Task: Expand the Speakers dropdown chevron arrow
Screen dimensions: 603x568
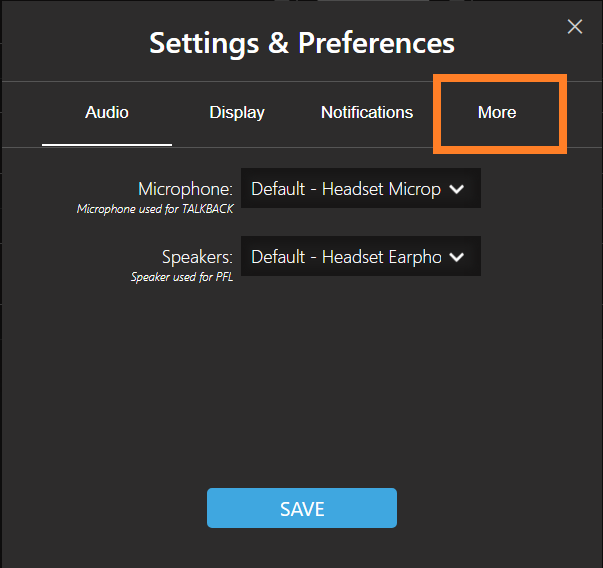Action: (456, 257)
